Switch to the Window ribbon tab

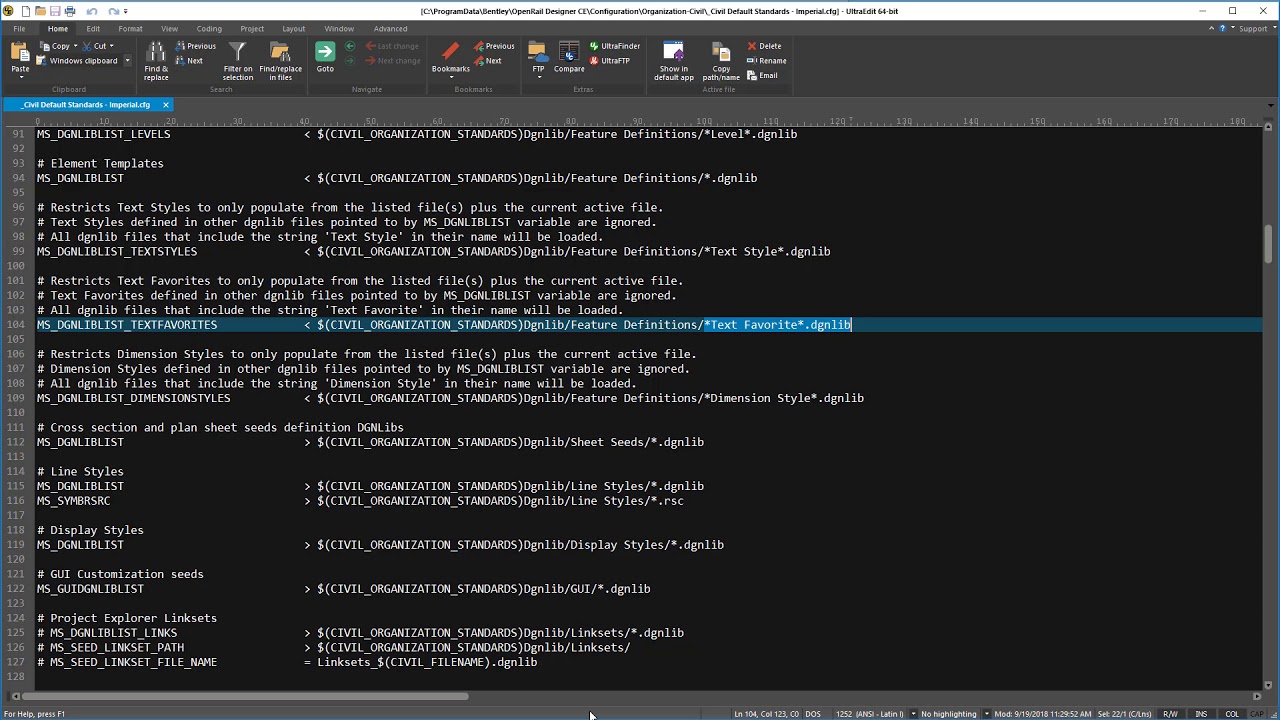(339, 28)
